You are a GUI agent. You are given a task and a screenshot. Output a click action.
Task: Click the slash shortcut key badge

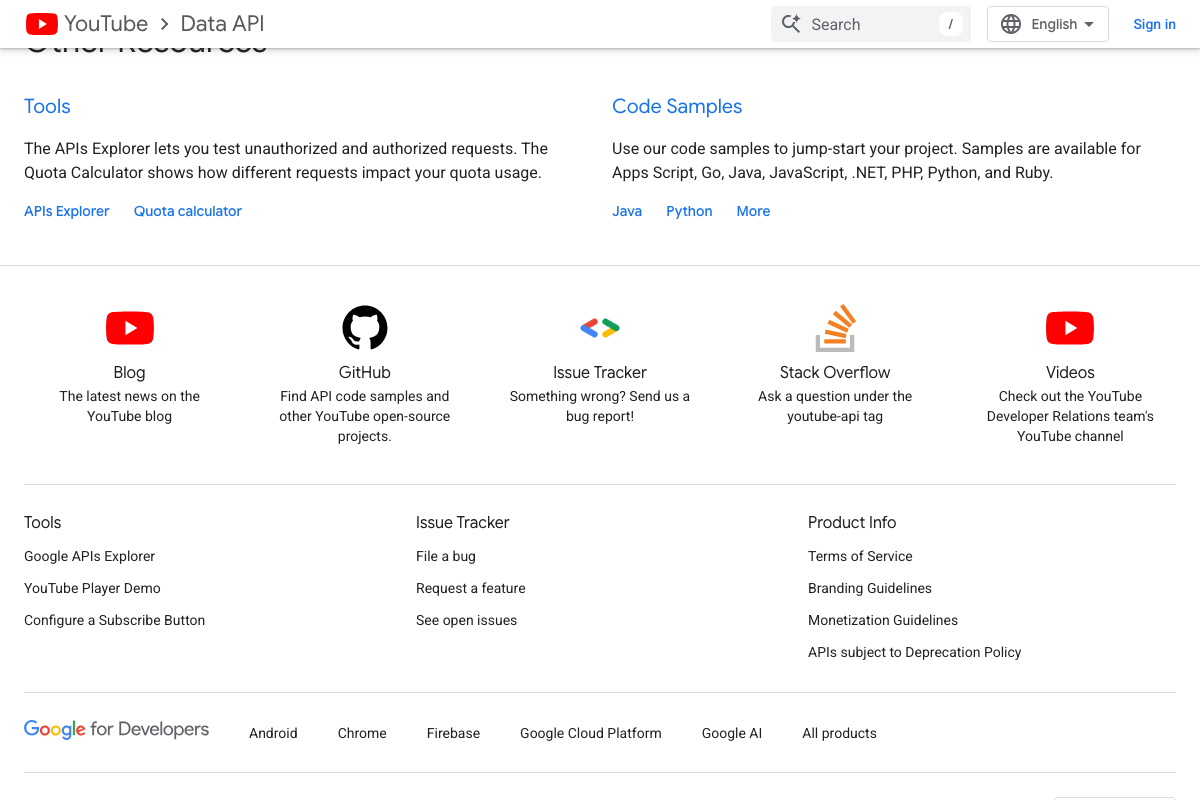tap(951, 24)
